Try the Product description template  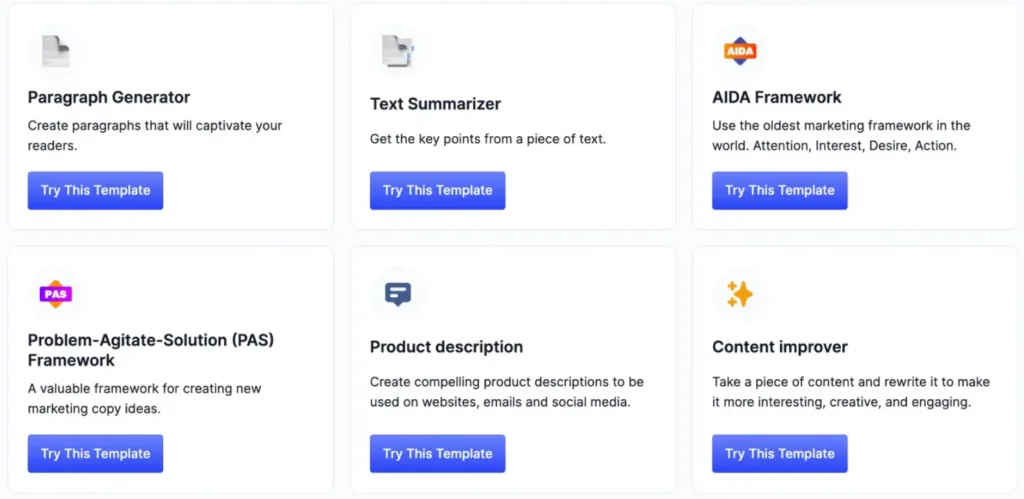438,454
